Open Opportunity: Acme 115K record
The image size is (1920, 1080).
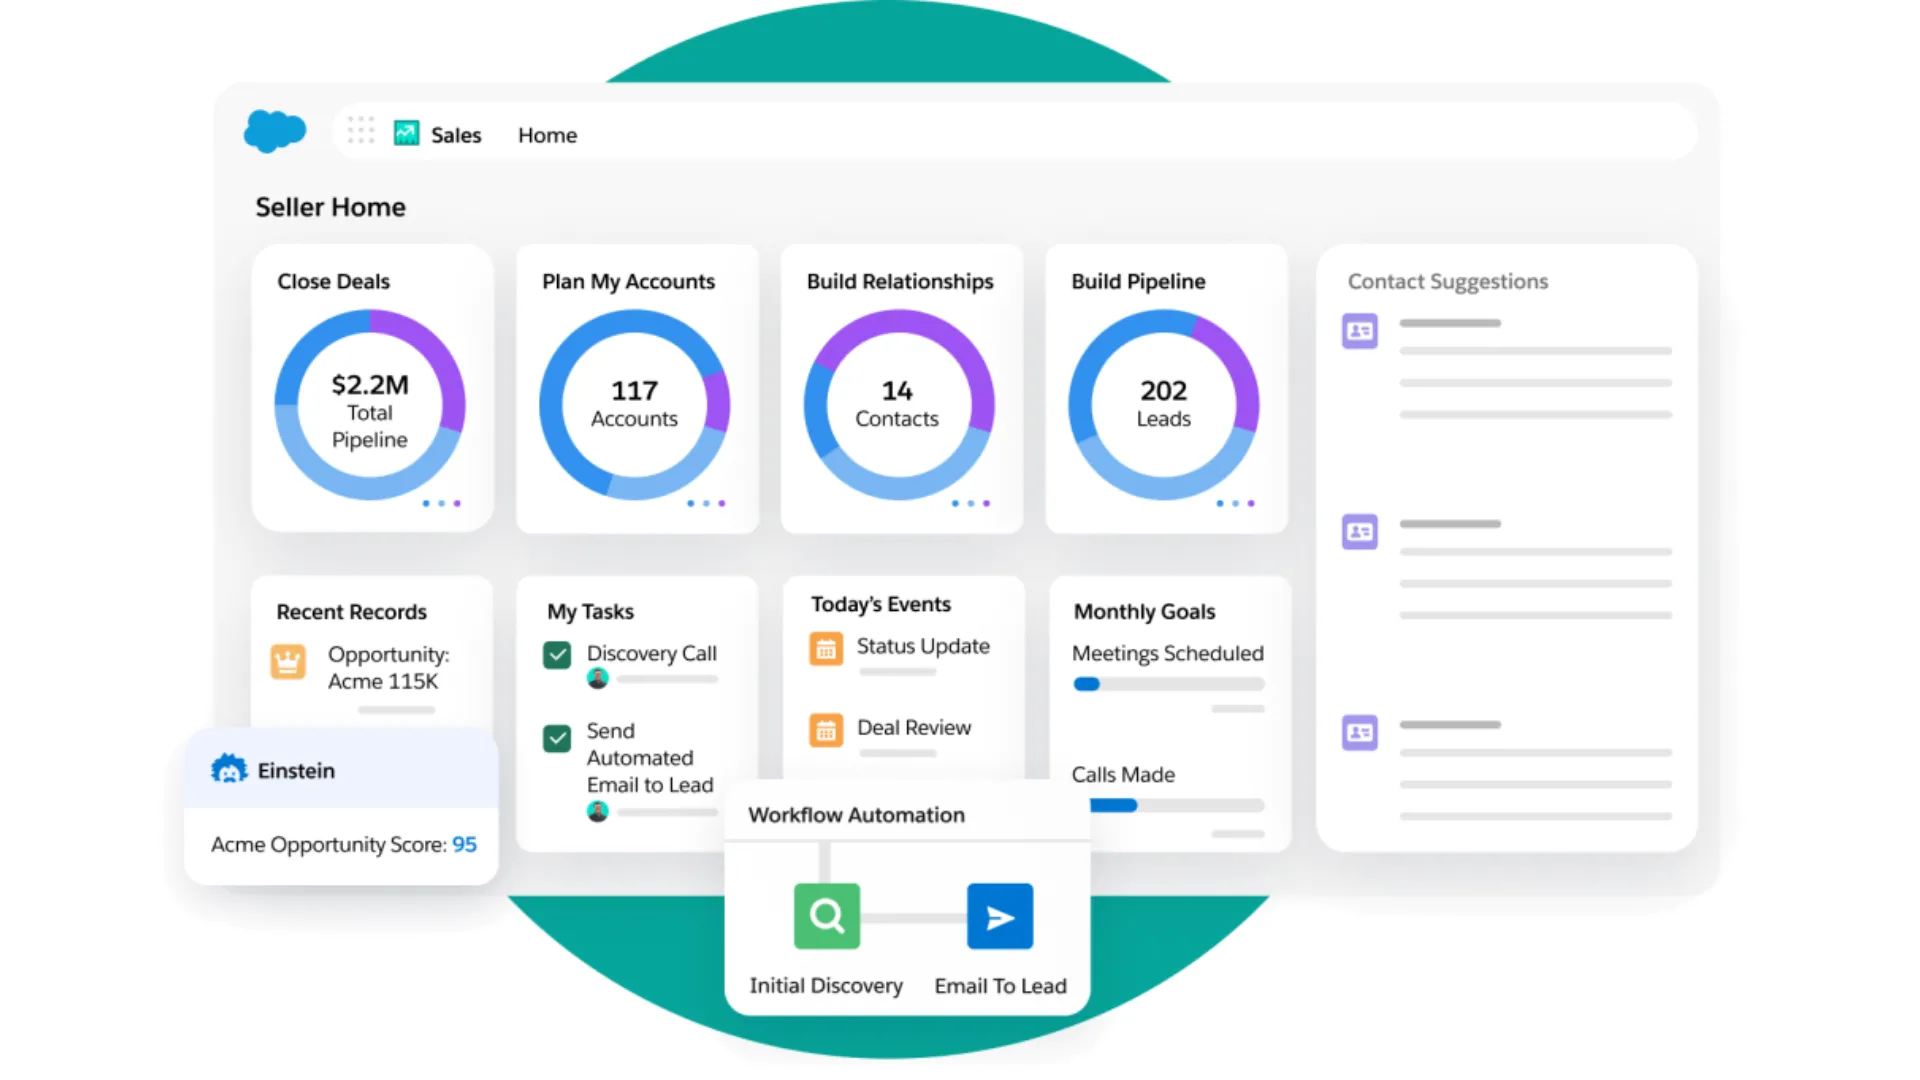click(388, 667)
